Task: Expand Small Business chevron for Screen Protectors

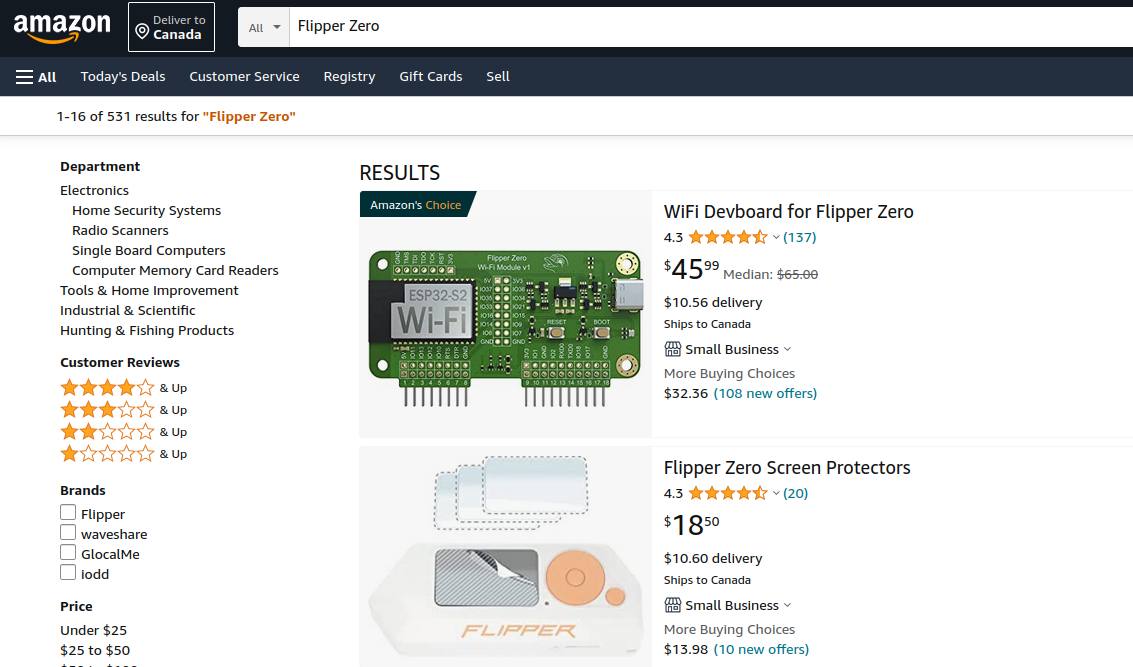Action: [x=787, y=605]
